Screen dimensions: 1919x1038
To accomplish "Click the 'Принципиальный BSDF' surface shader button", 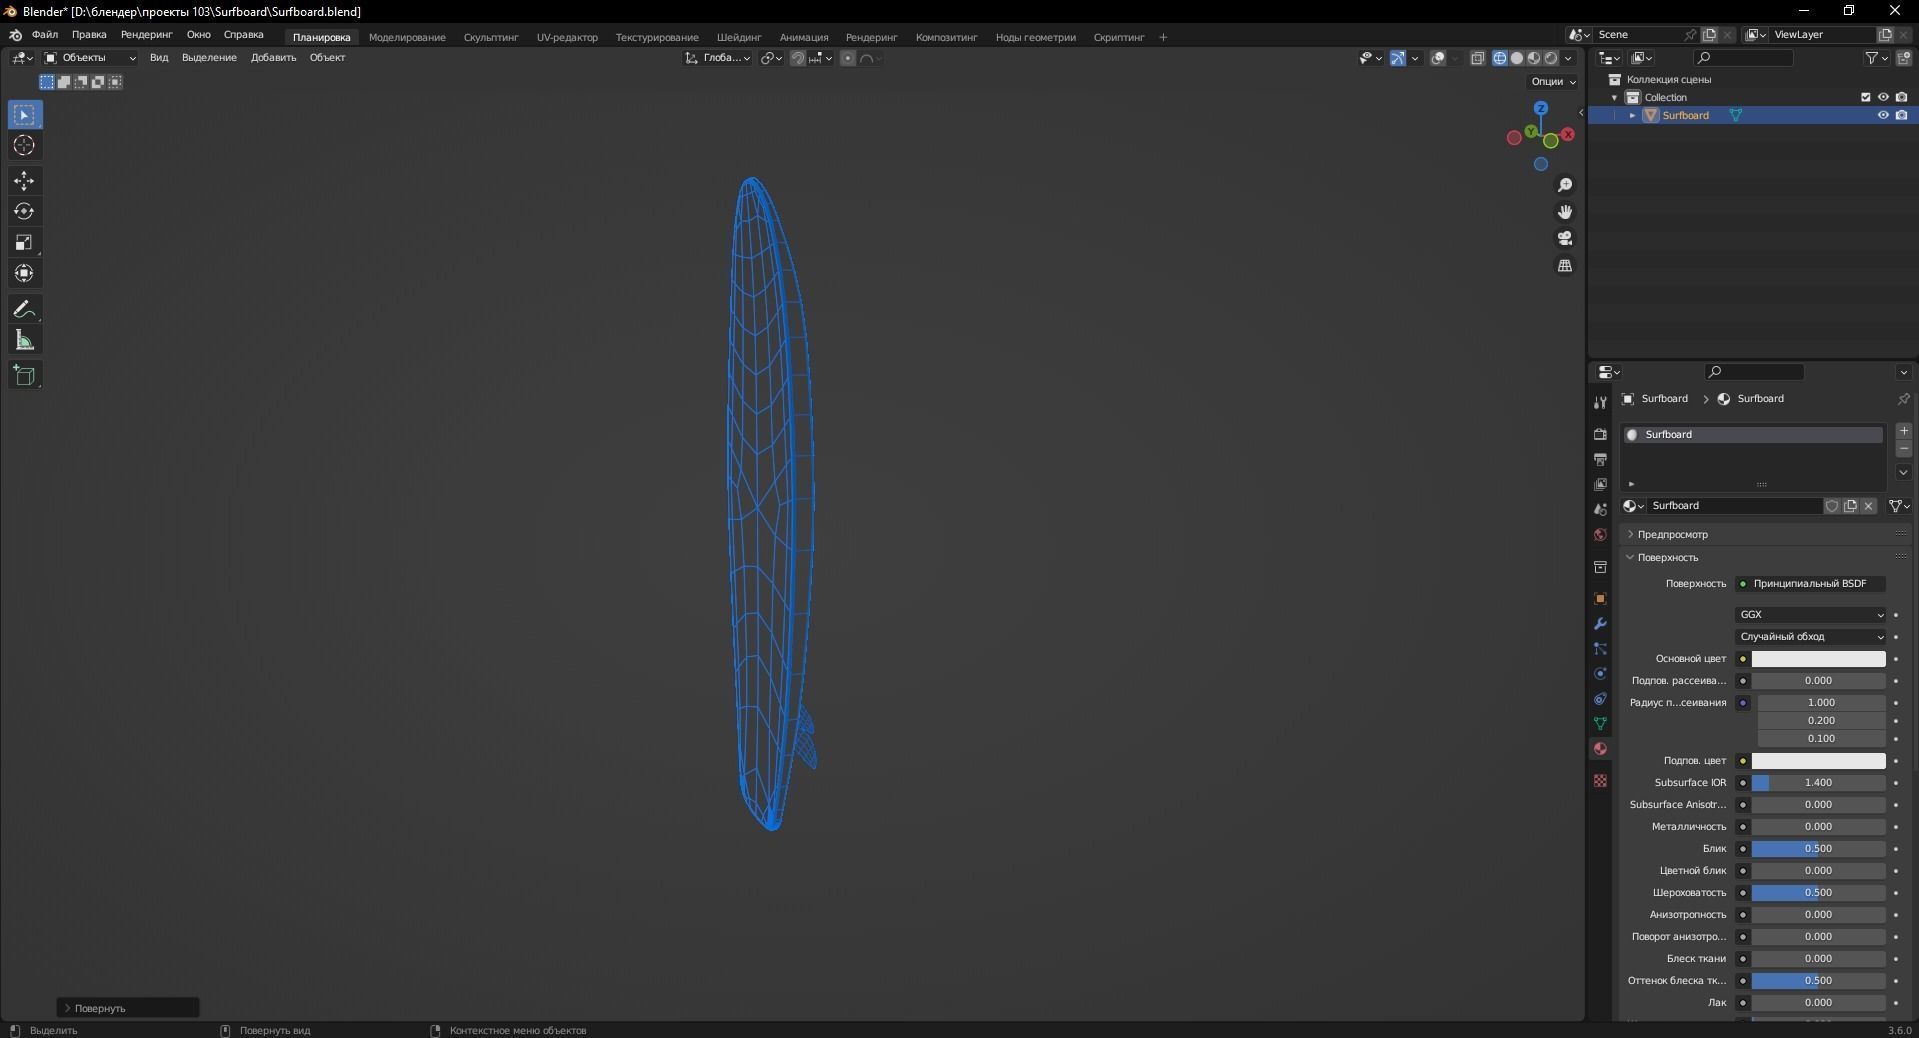I will (x=1811, y=584).
